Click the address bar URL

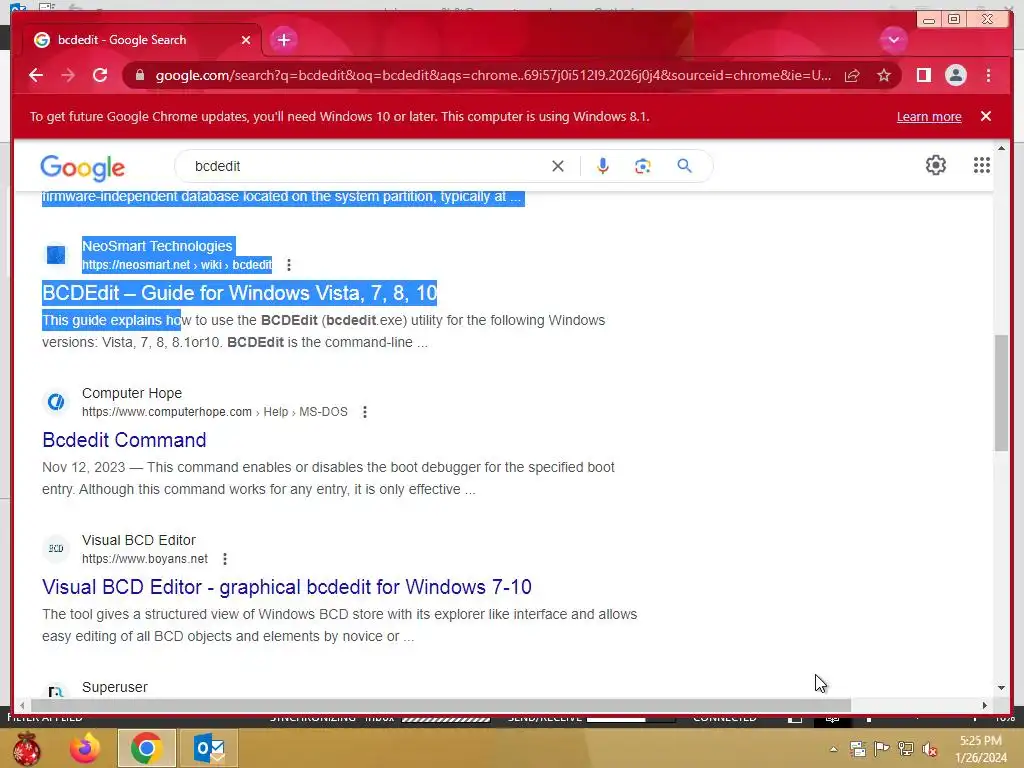point(493,76)
